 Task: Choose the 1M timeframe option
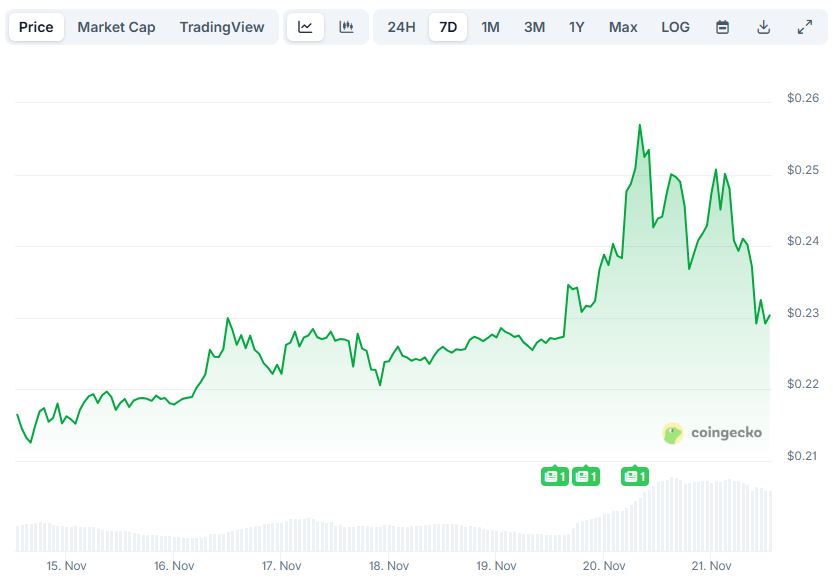coord(490,27)
